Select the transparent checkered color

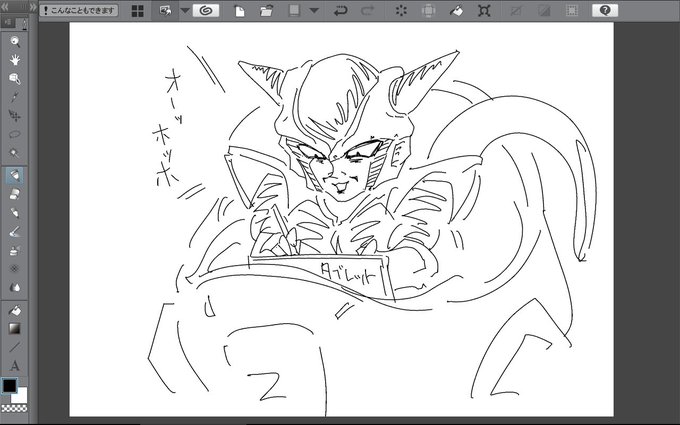(14, 408)
